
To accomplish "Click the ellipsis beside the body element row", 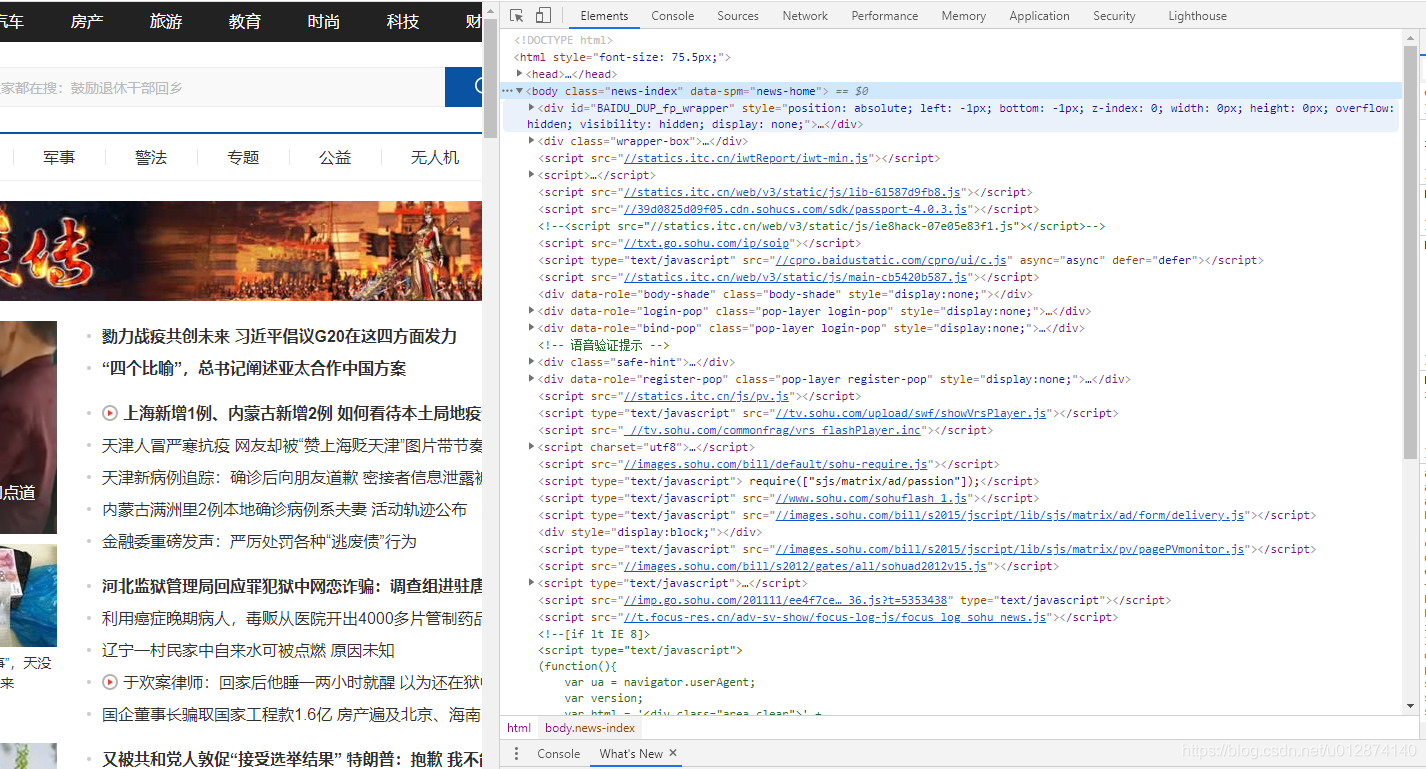I will 507,91.
